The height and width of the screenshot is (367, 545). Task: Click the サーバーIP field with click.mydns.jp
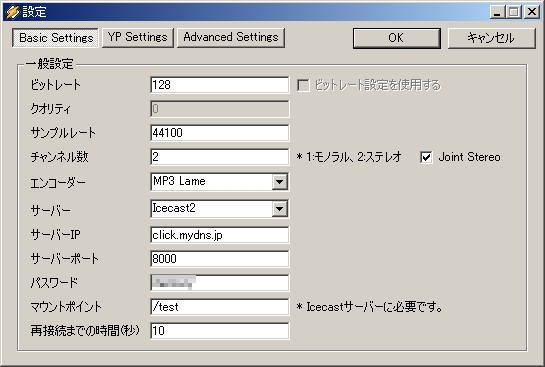(x=220, y=235)
